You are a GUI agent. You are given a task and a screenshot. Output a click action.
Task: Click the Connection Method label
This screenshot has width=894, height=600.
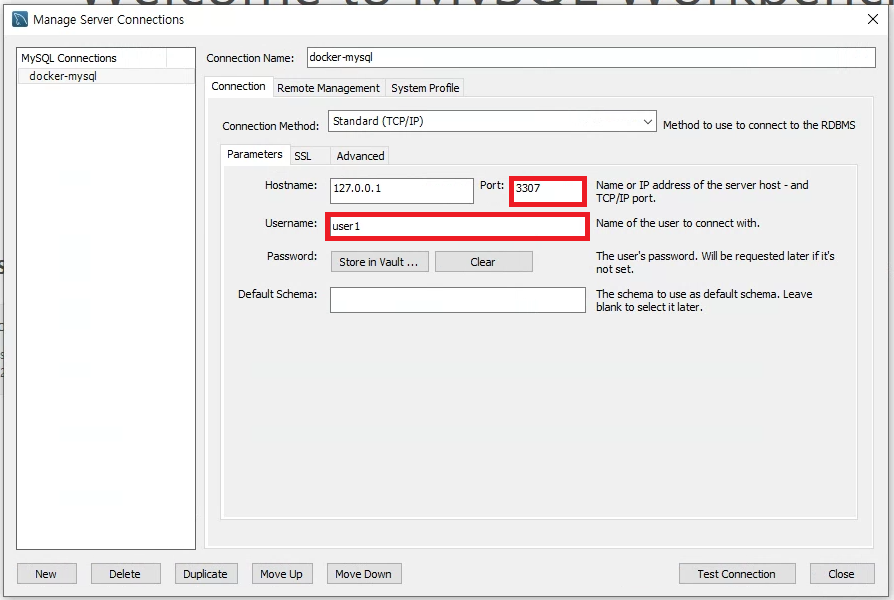pyautogui.click(x=271, y=126)
